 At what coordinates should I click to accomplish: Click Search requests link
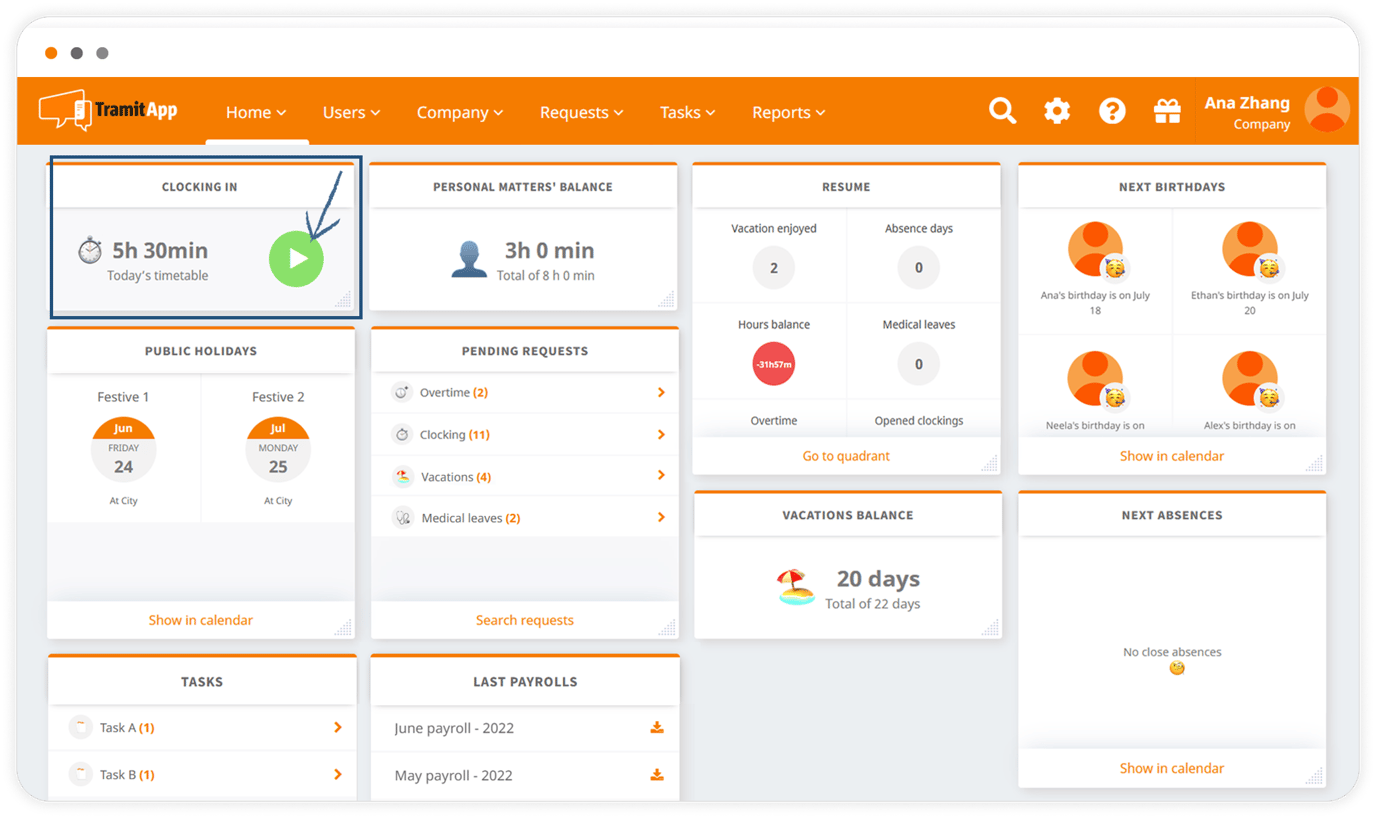(524, 620)
